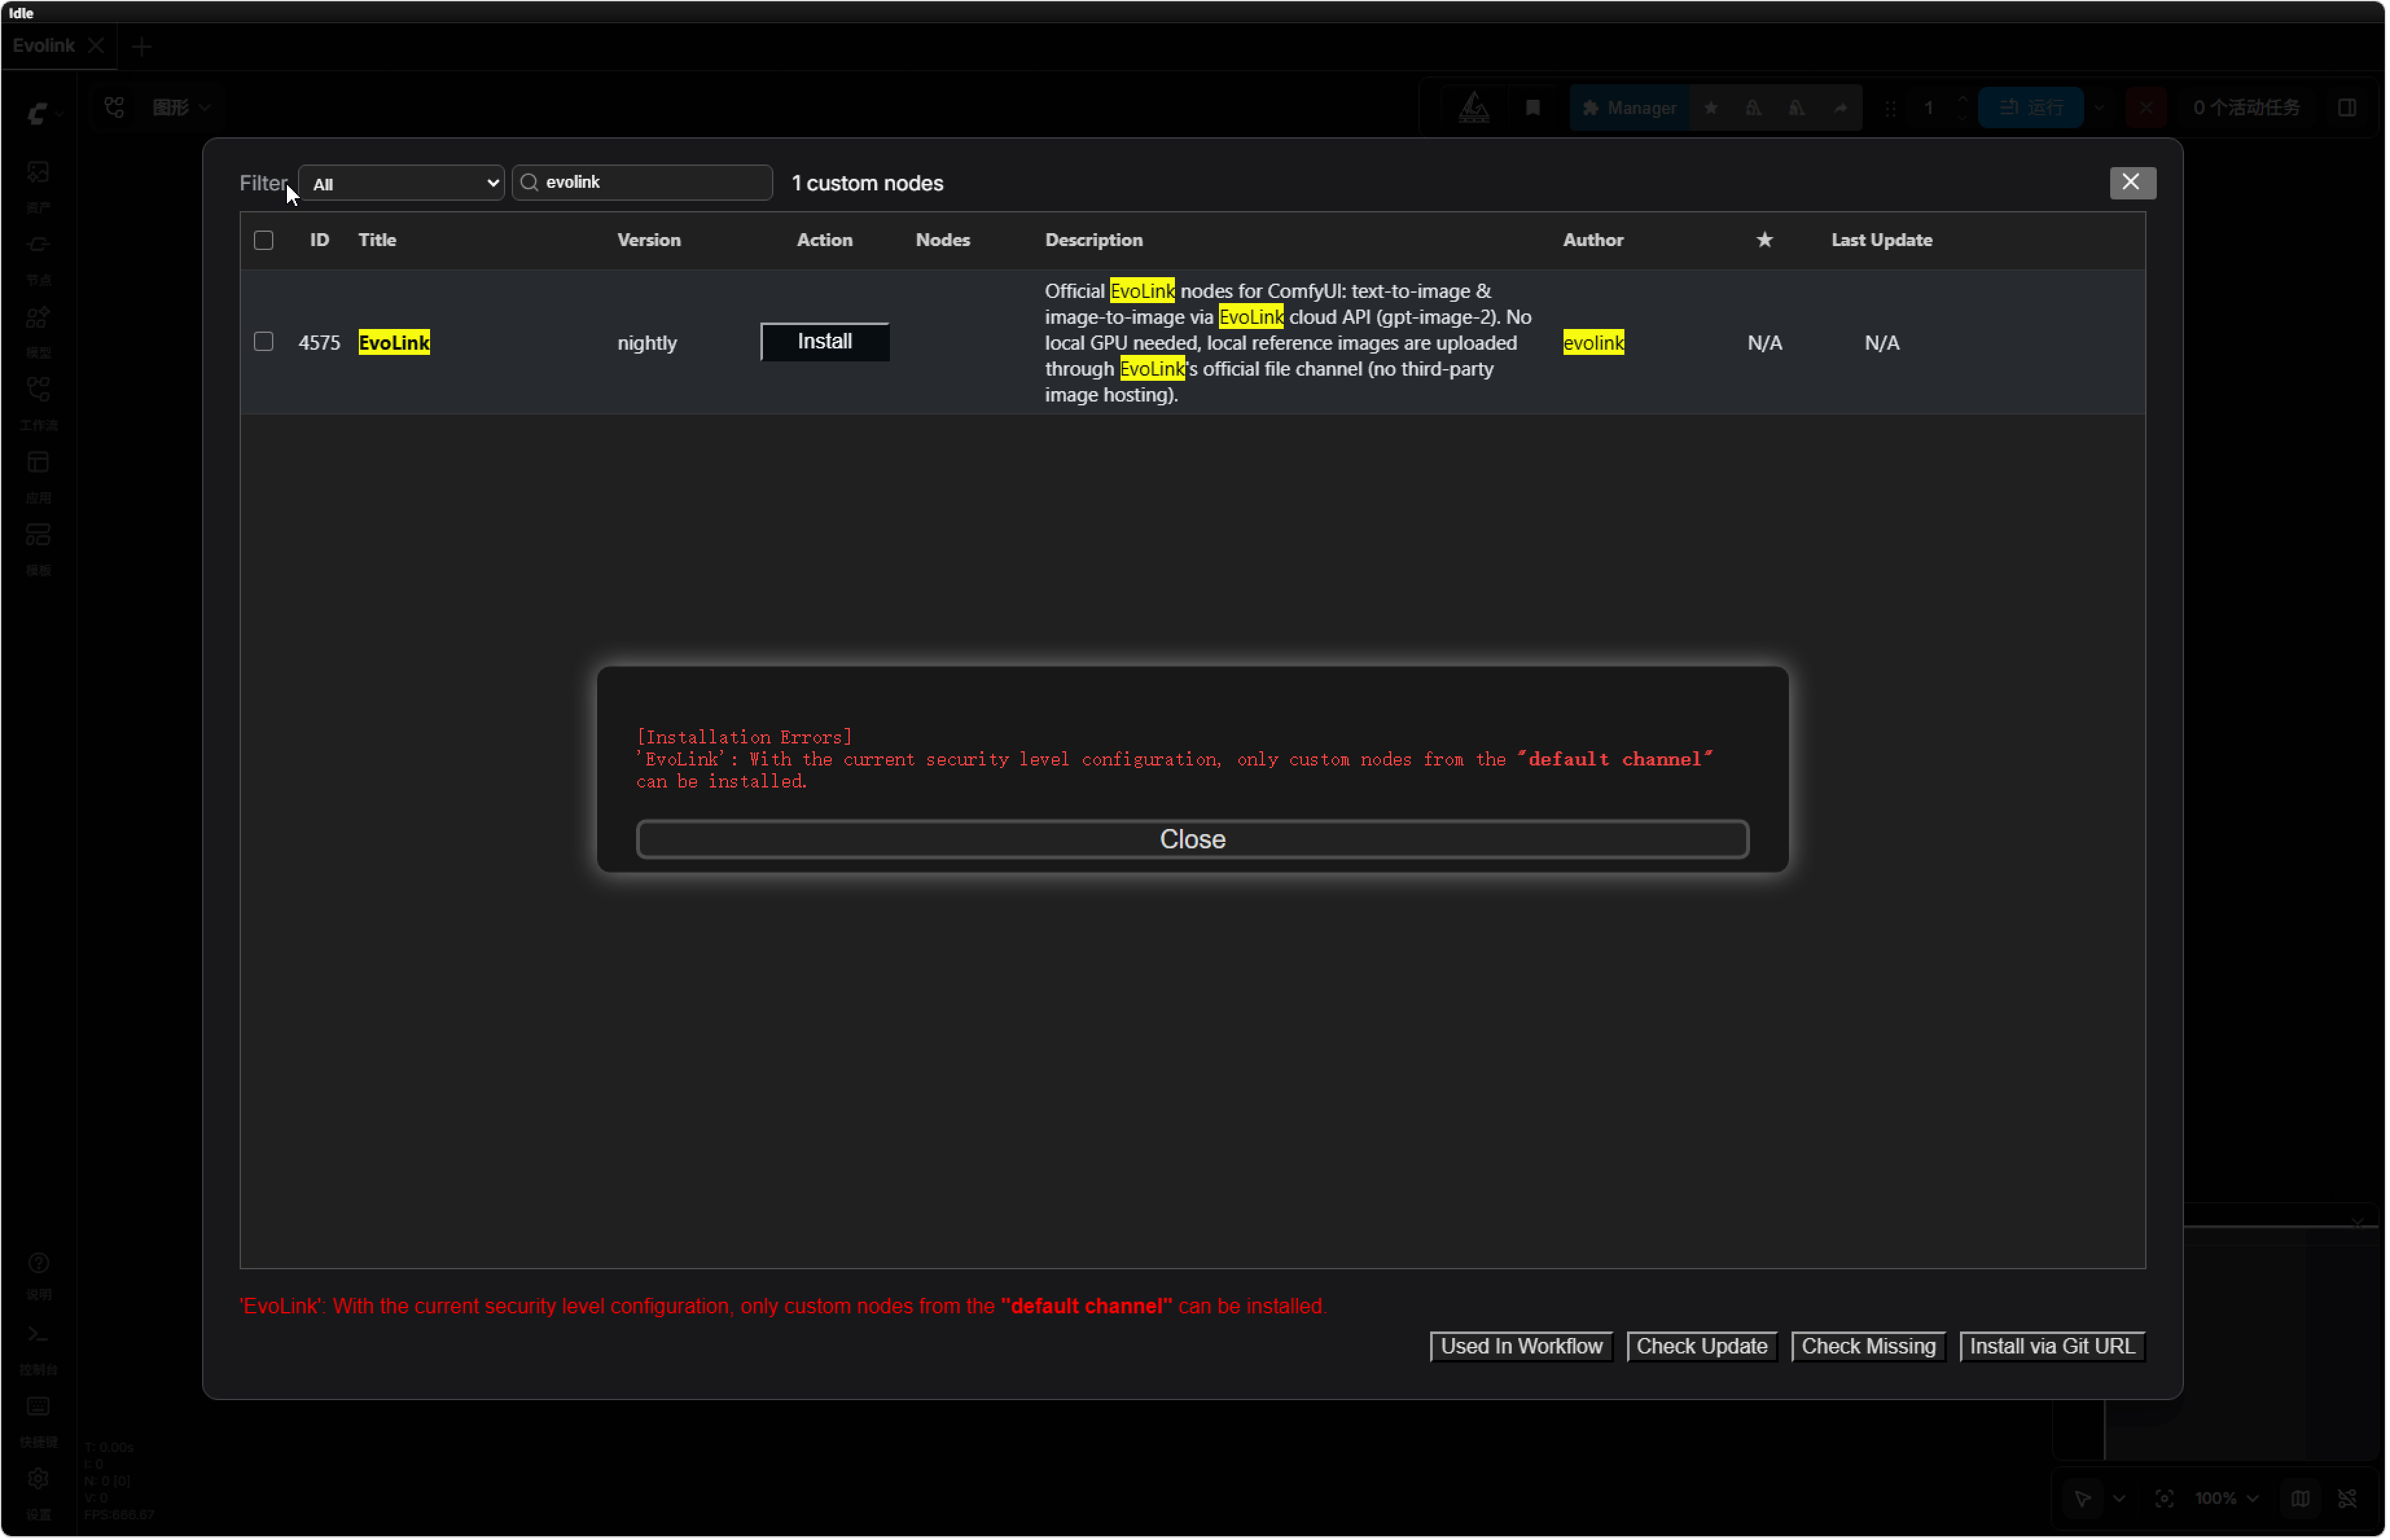2390x1540 pixels.
Task: Click the nightly version cell for EvoLink
Action: coord(648,343)
